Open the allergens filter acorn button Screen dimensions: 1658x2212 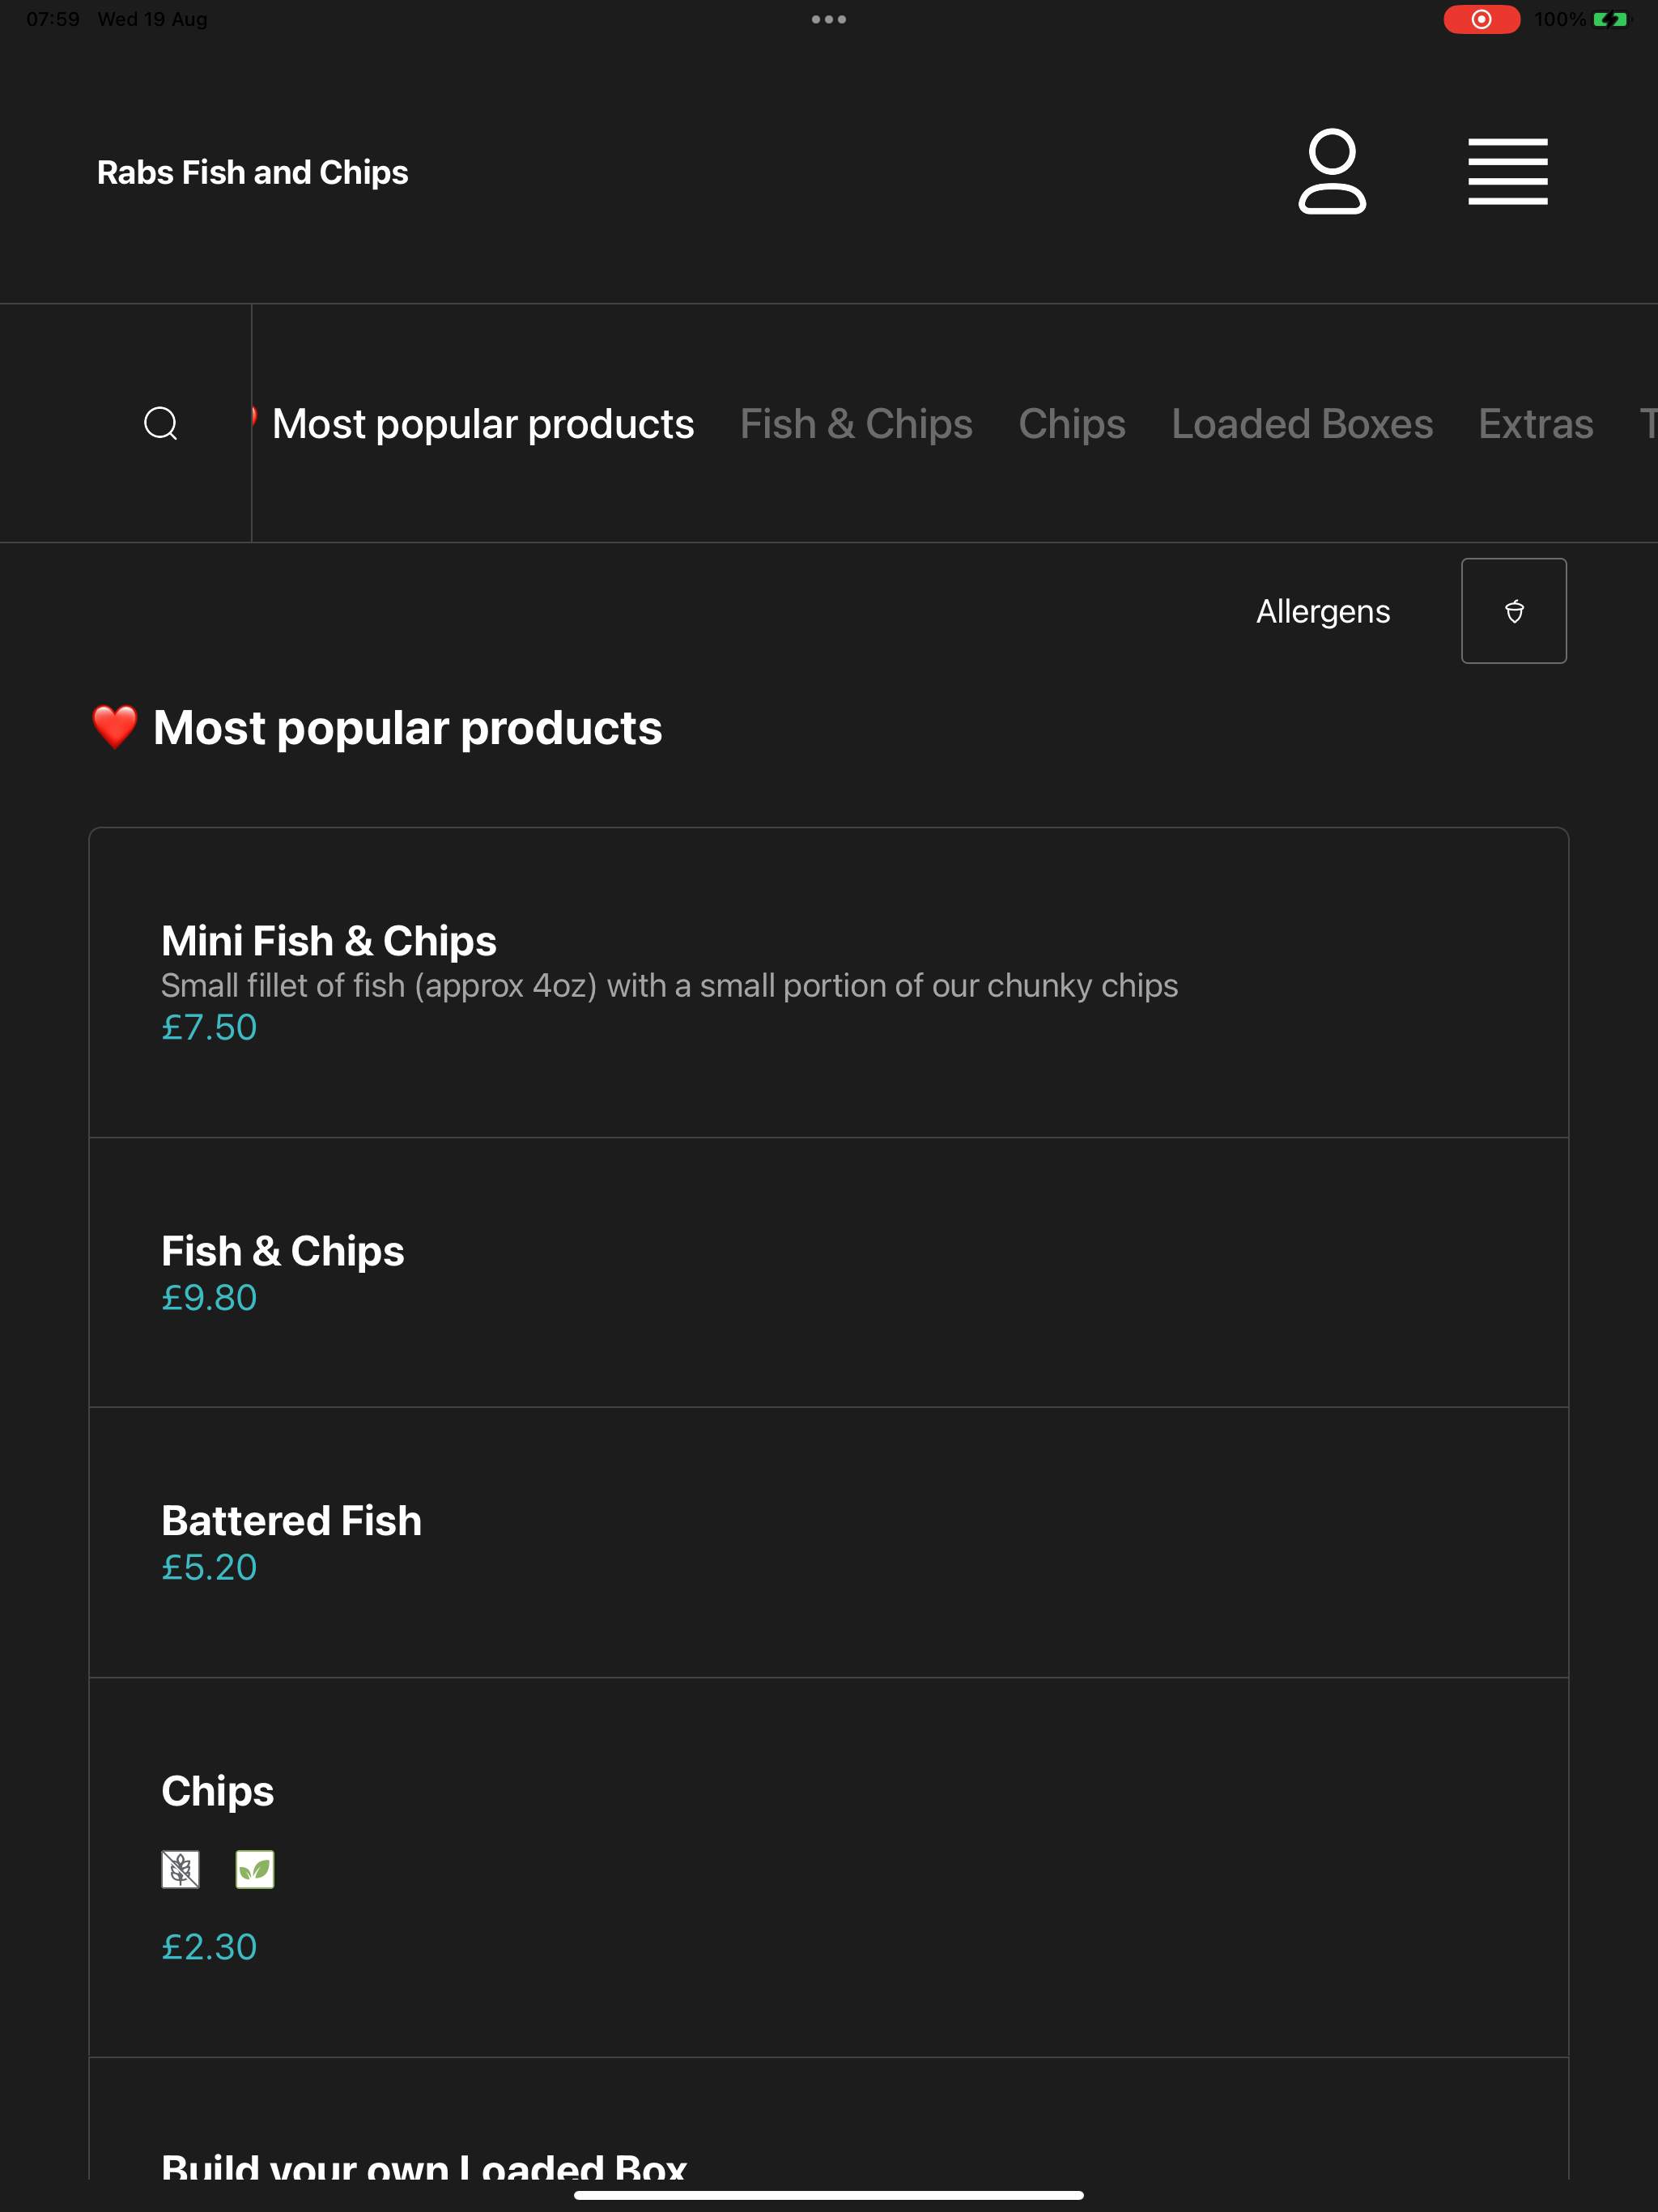tap(1513, 611)
